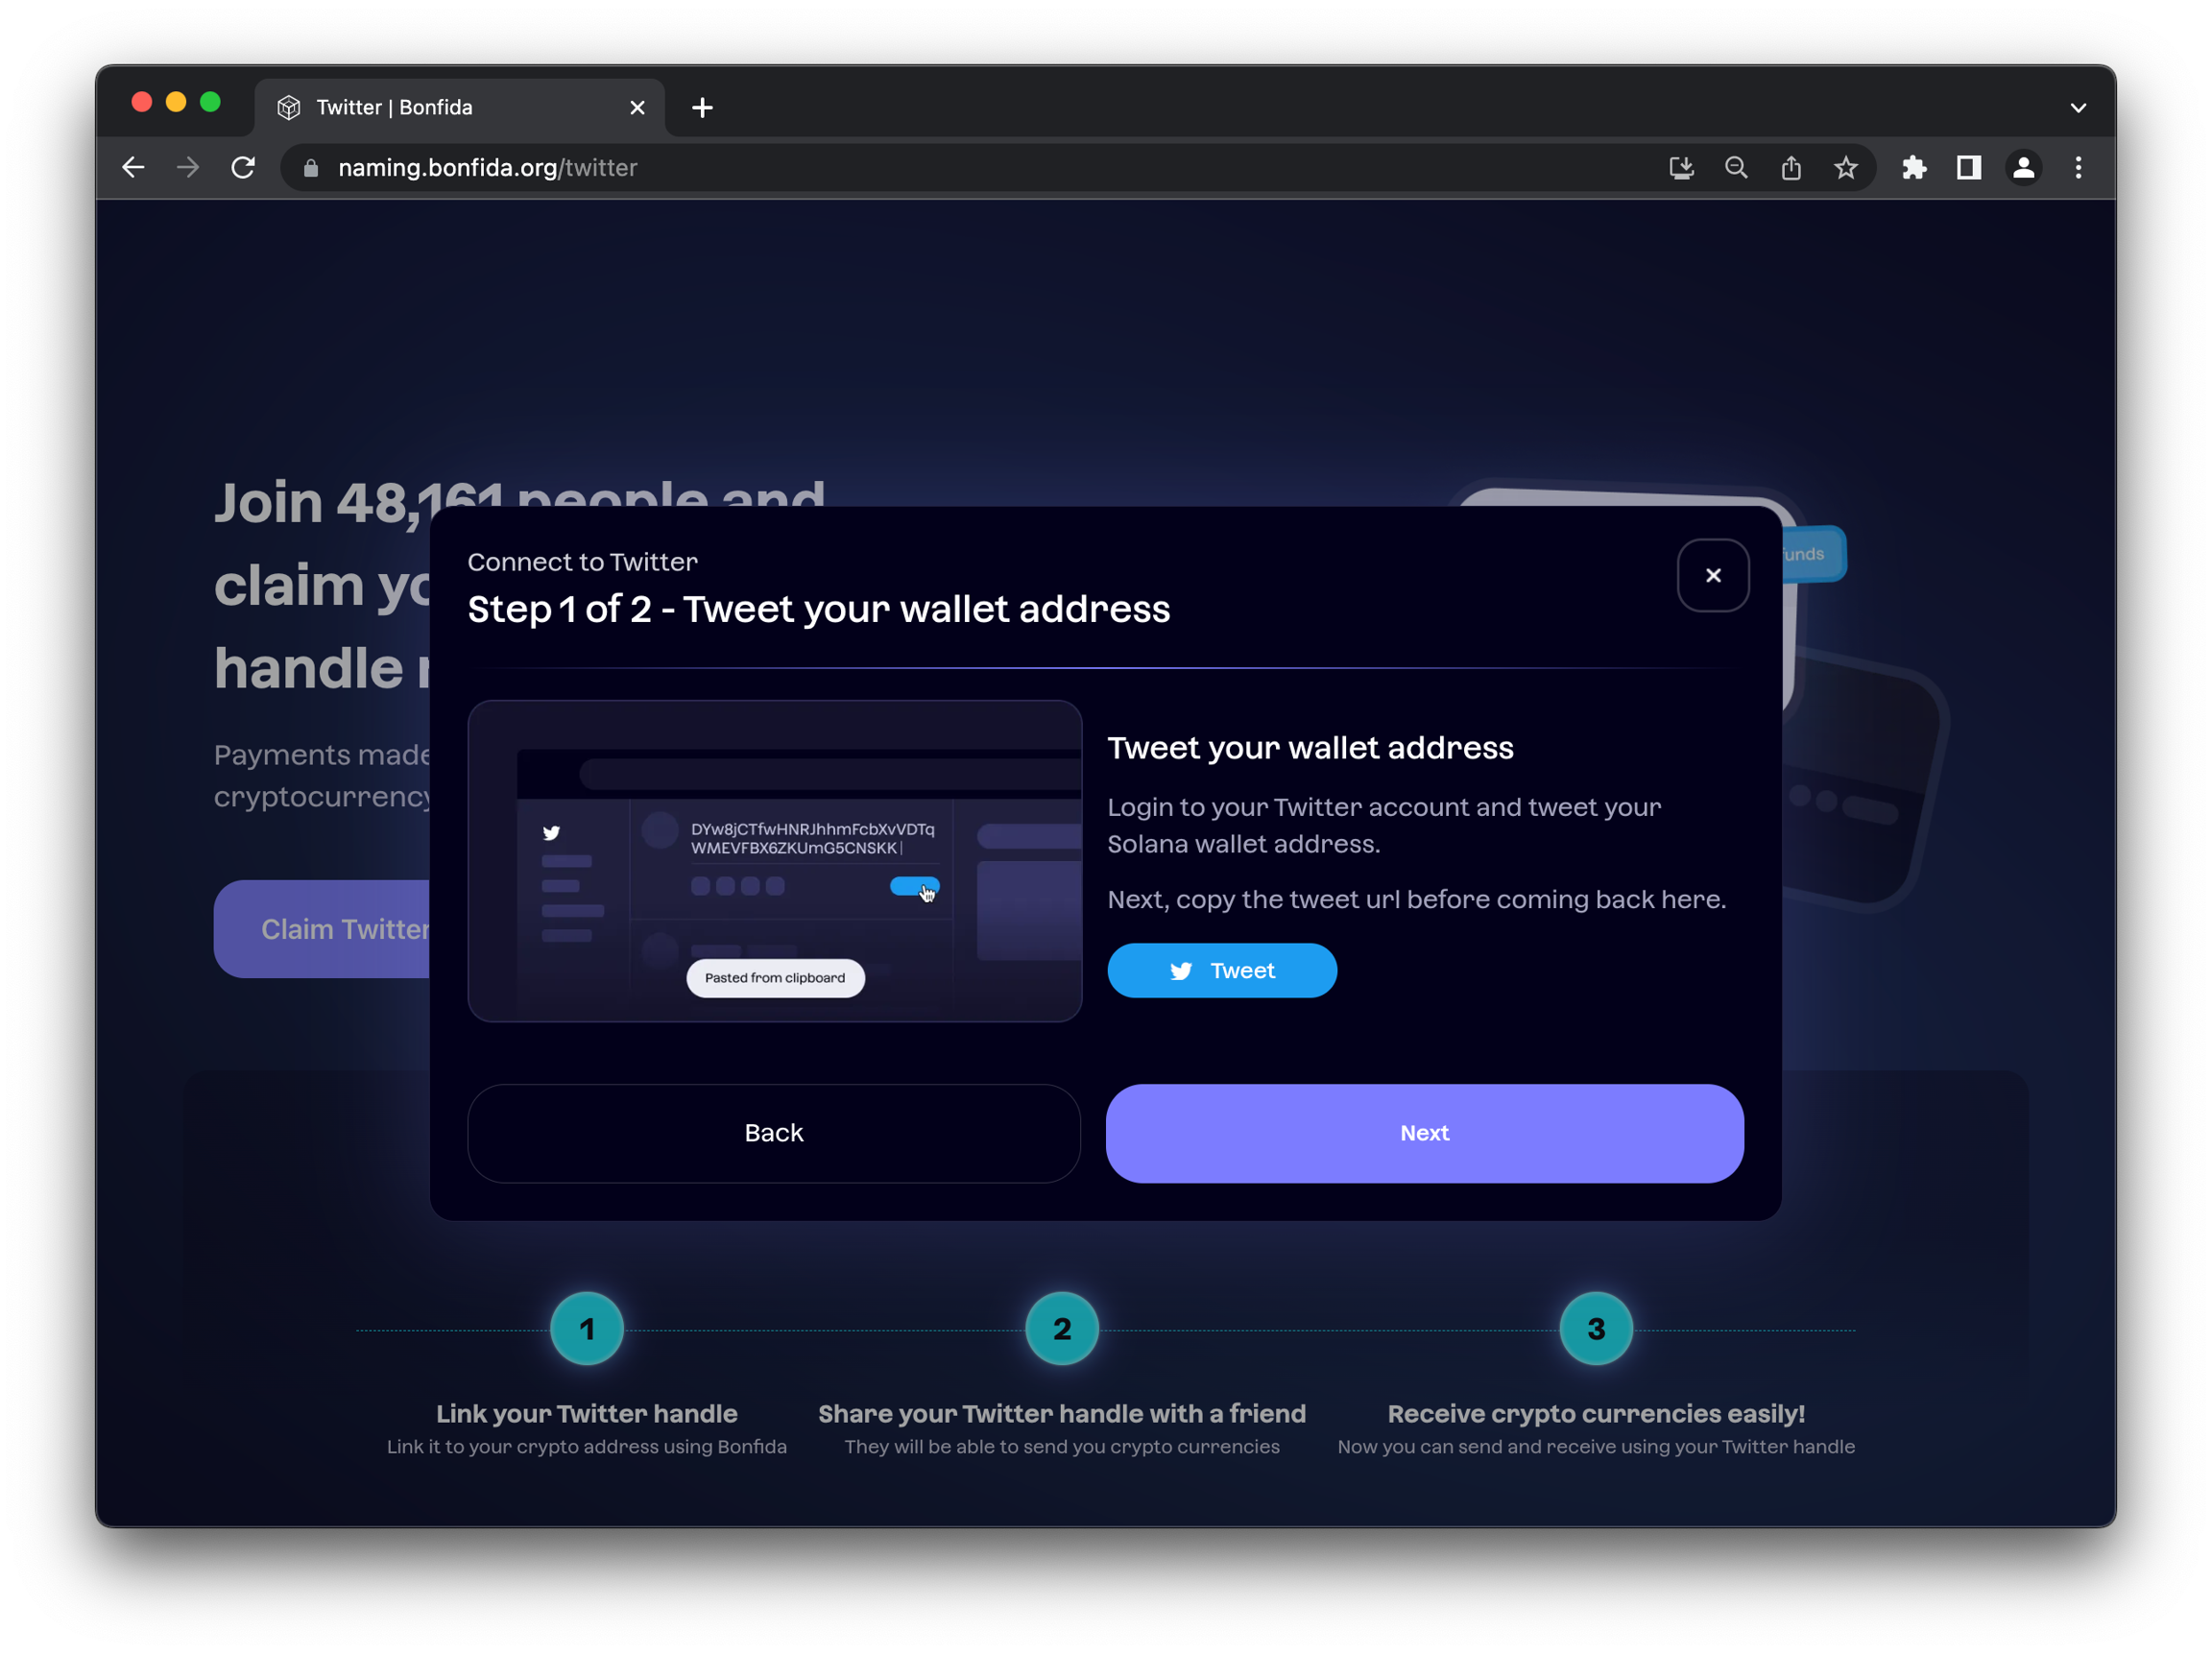Close the Connect to Twitter dialog
This screenshot has width=2212, height=1654.
coord(1712,575)
